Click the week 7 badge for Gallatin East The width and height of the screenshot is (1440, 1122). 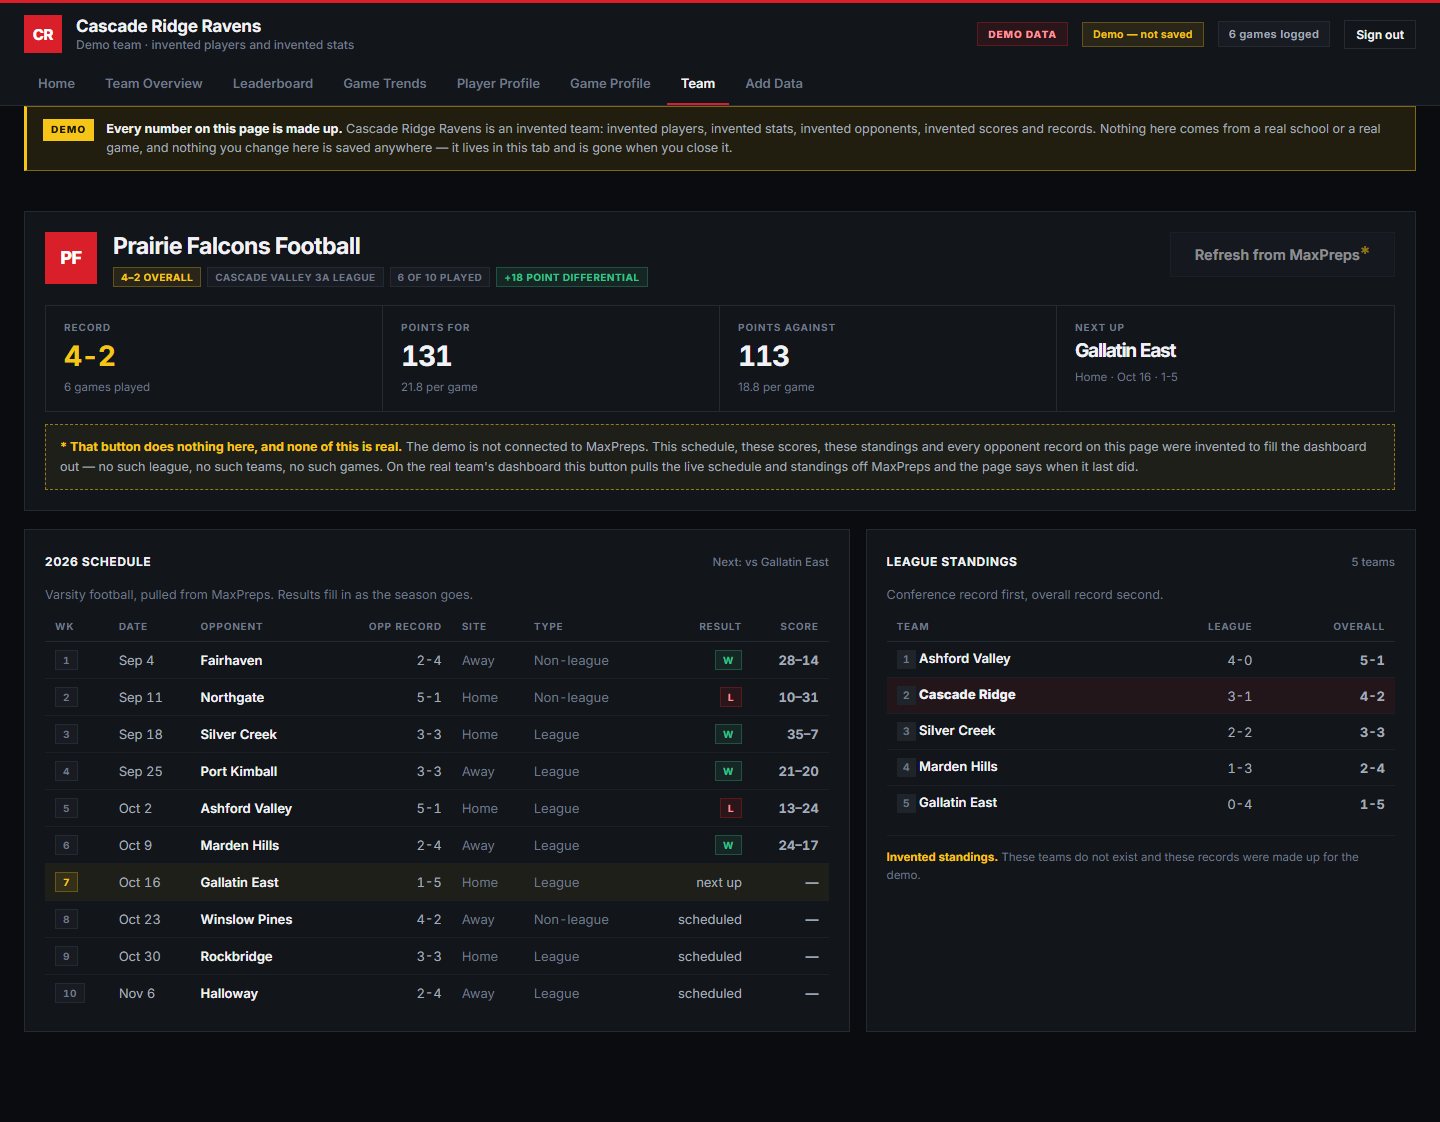pyautogui.click(x=66, y=882)
